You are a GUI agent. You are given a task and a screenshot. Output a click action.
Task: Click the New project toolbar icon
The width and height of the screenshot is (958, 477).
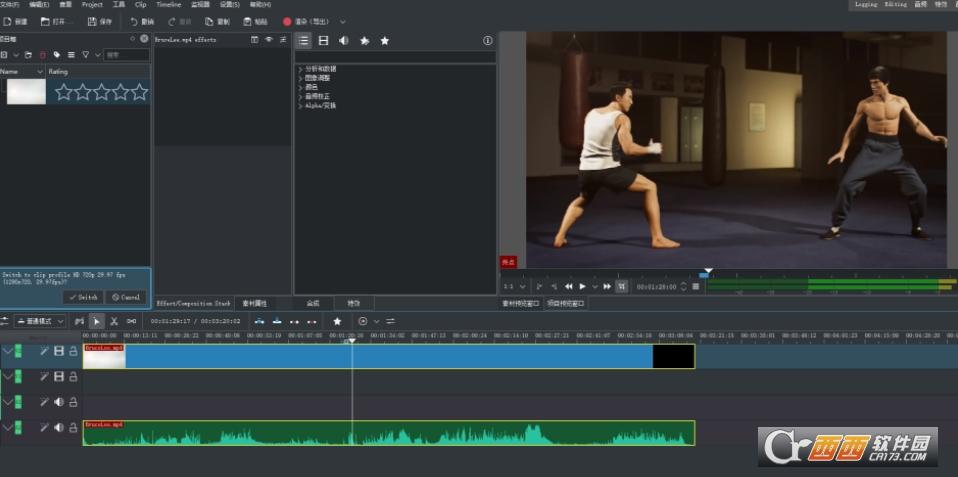tap(7, 21)
